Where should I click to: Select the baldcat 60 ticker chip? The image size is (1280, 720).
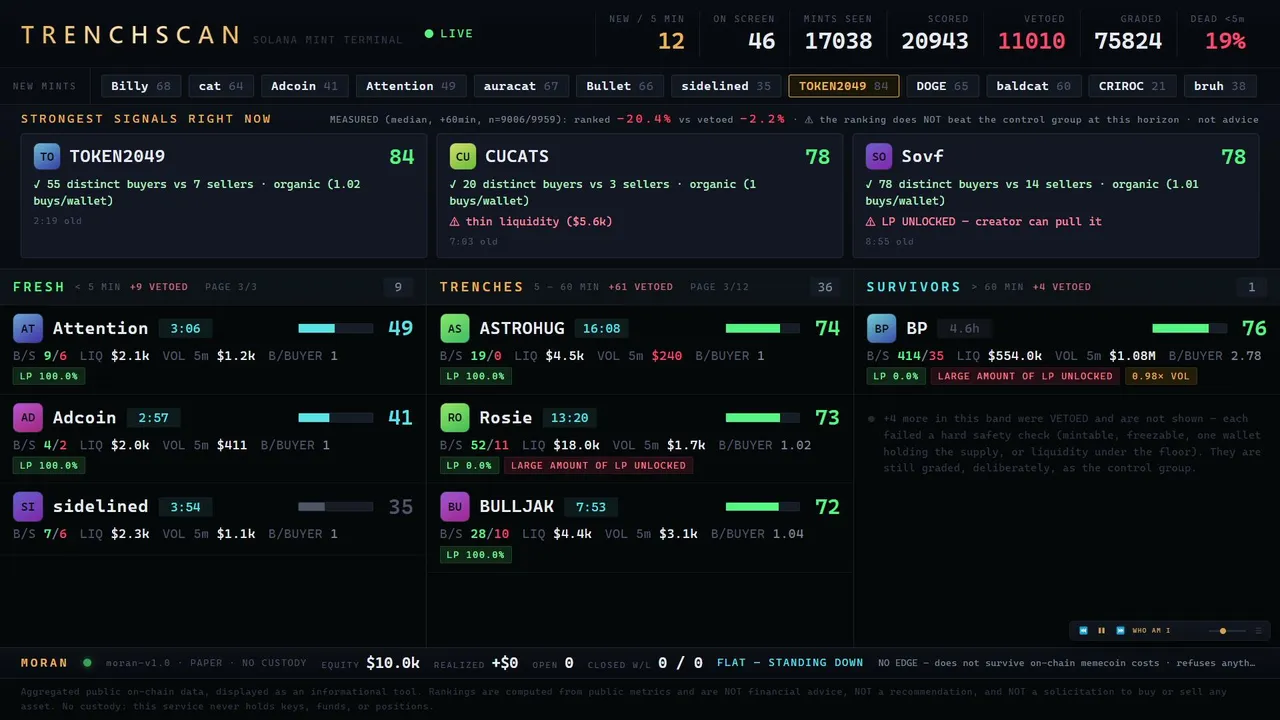pos(1034,86)
